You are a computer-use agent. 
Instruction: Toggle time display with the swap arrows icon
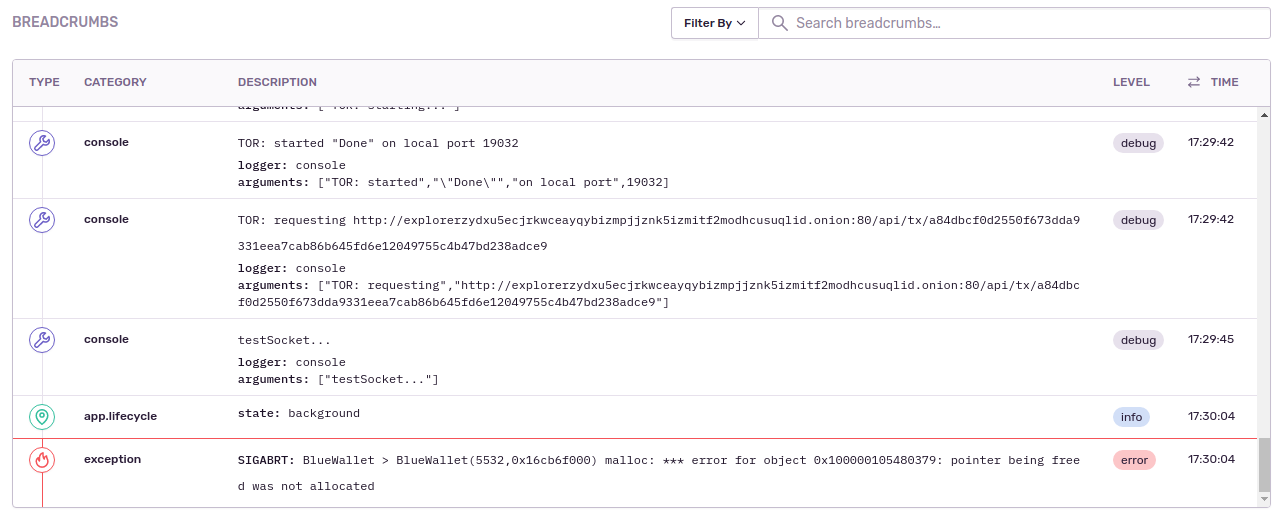tap(1194, 82)
